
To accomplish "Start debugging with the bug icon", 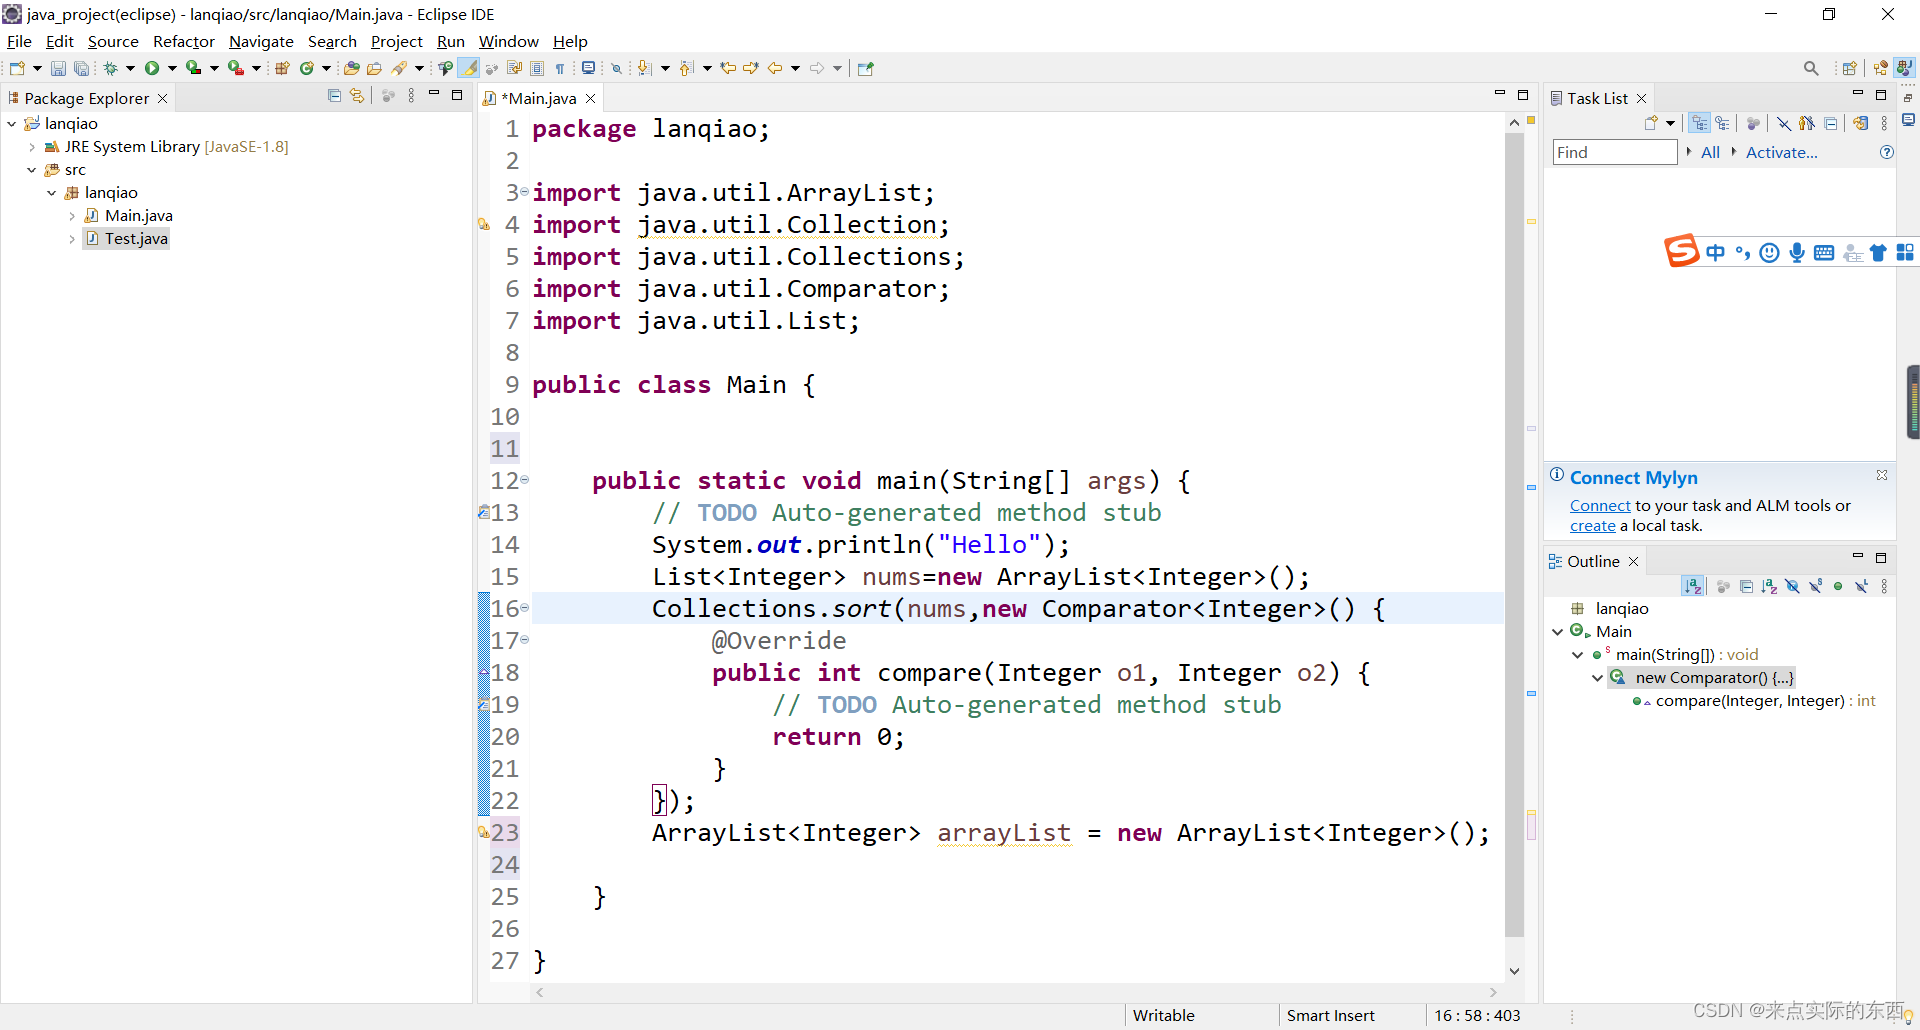I will click(111, 68).
